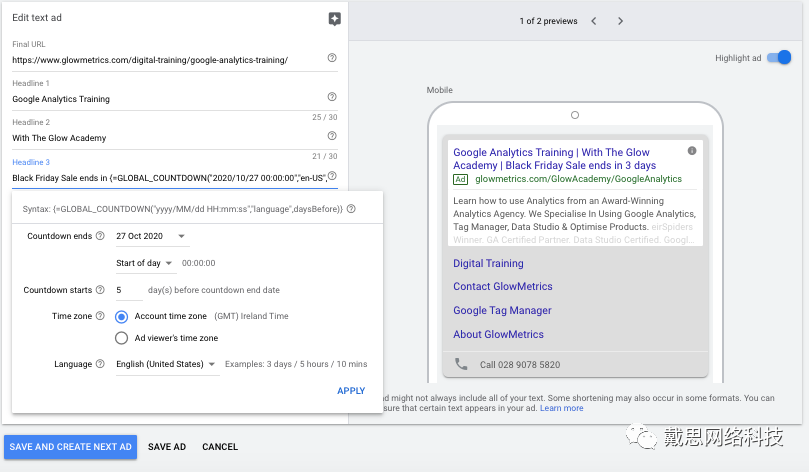Click Google Tag Manager sitelink in preview

point(502,311)
